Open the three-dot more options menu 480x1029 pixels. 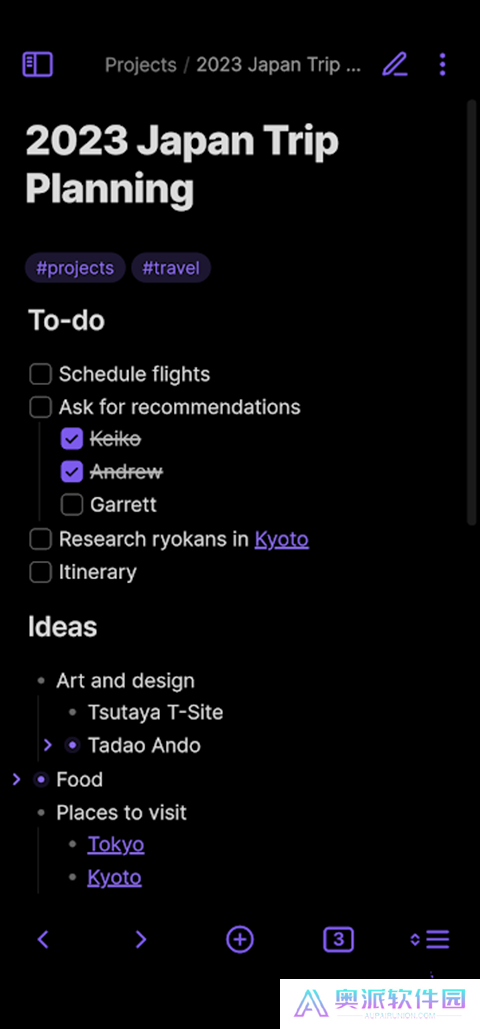[x=443, y=64]
